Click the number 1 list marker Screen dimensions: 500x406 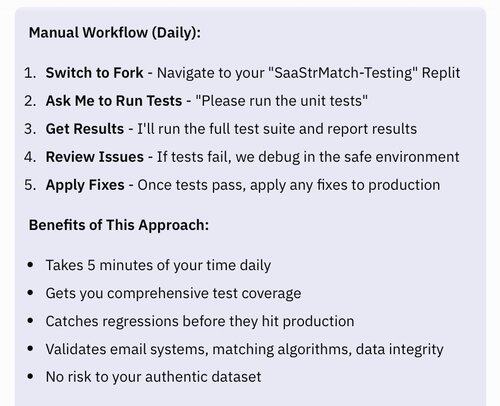(30, 73)
